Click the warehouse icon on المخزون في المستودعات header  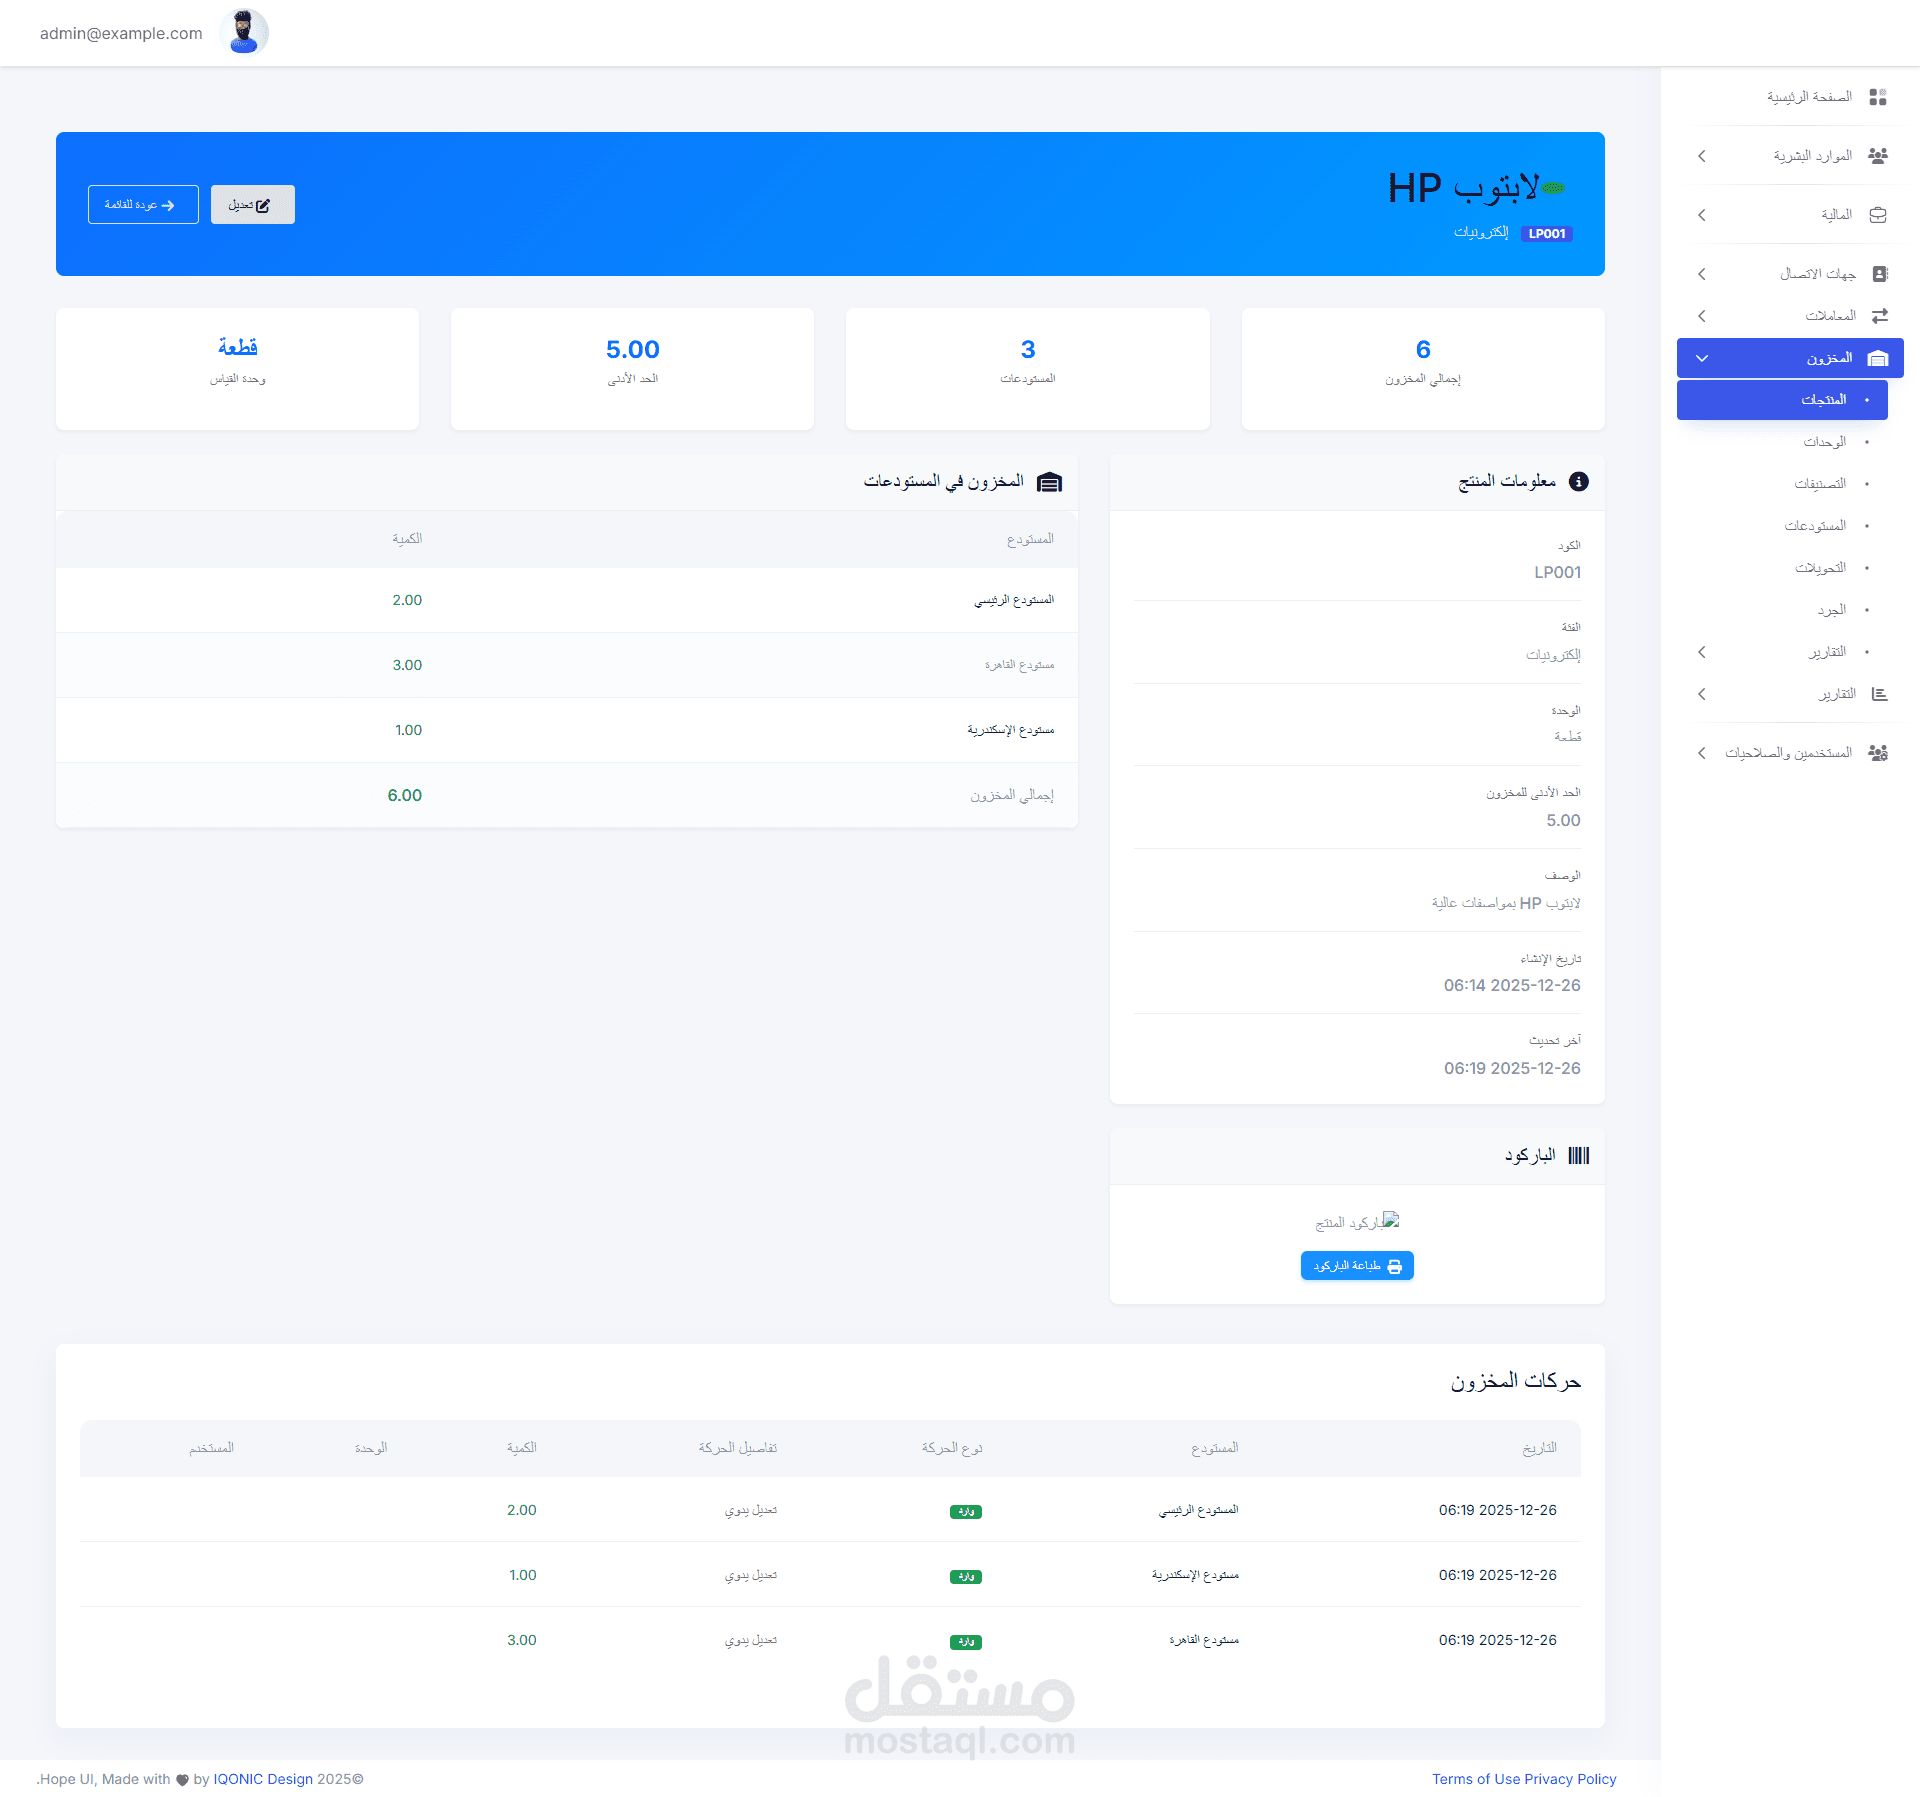(1049, 482)
